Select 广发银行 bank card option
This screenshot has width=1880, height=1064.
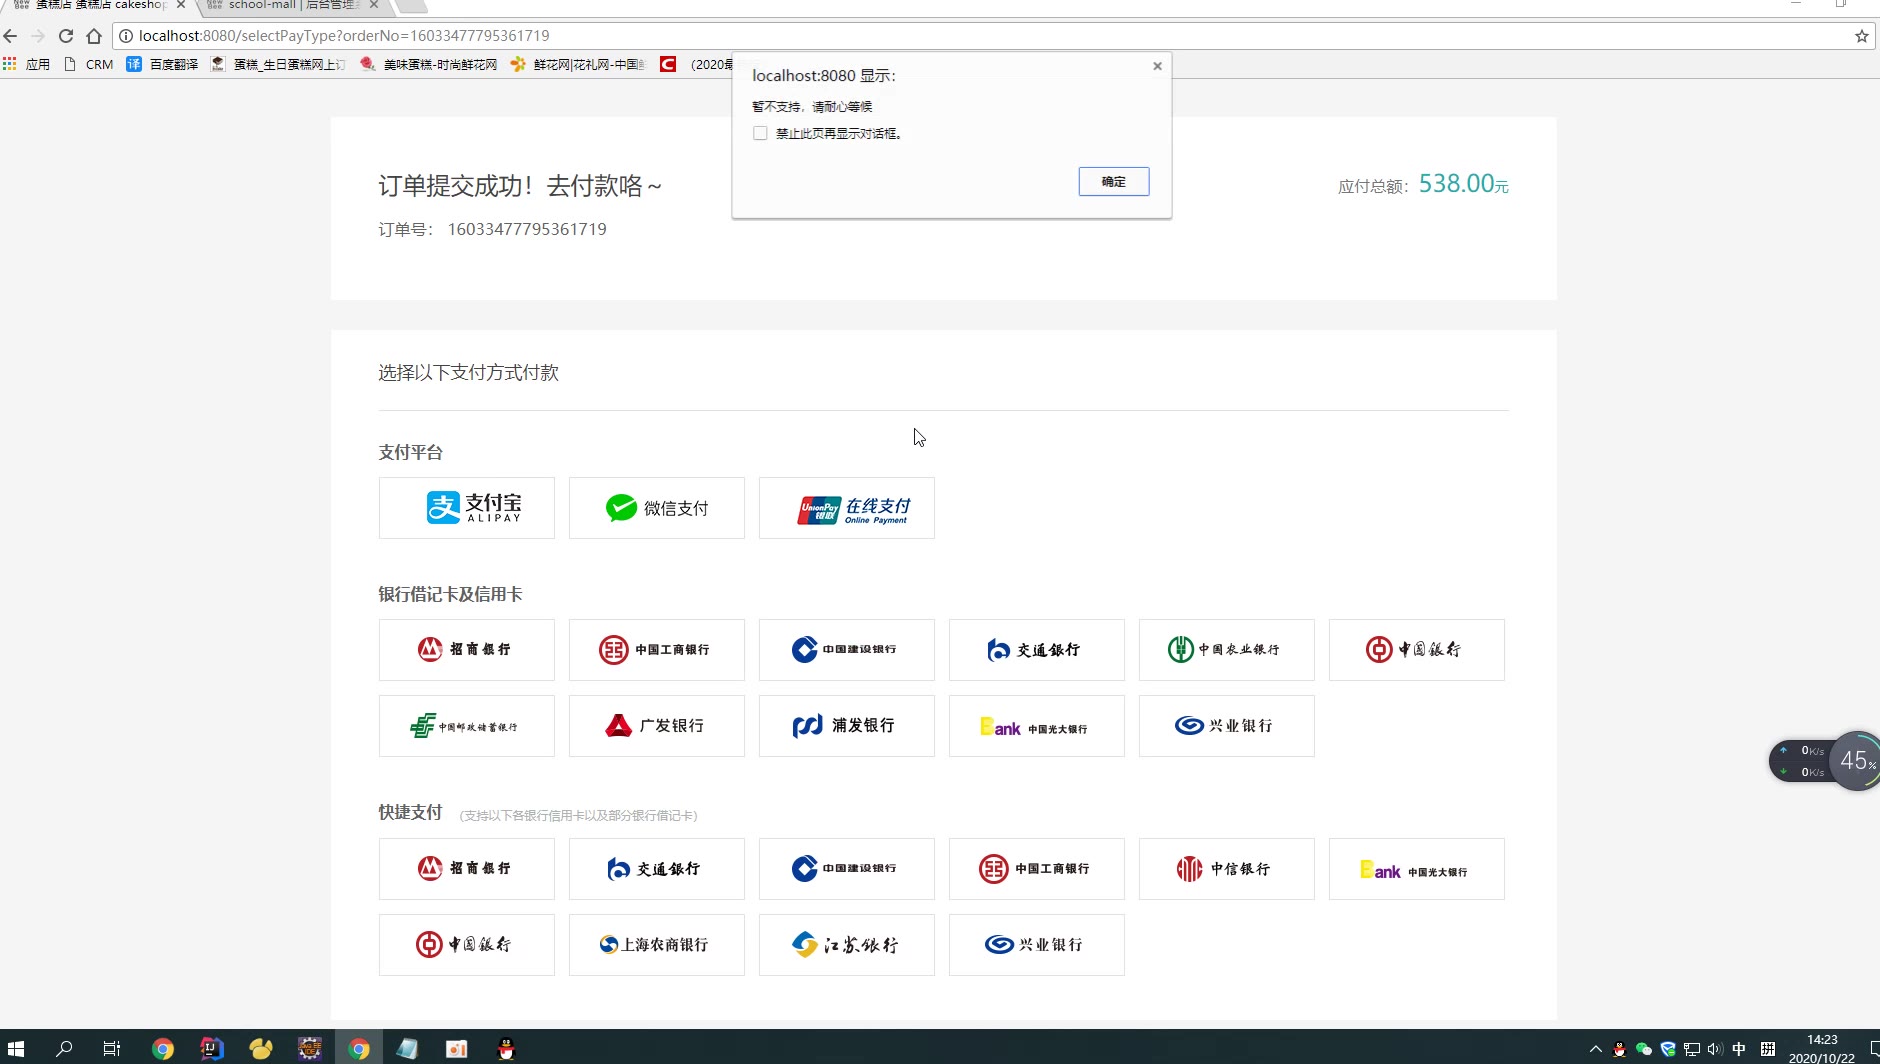(657, 726)
